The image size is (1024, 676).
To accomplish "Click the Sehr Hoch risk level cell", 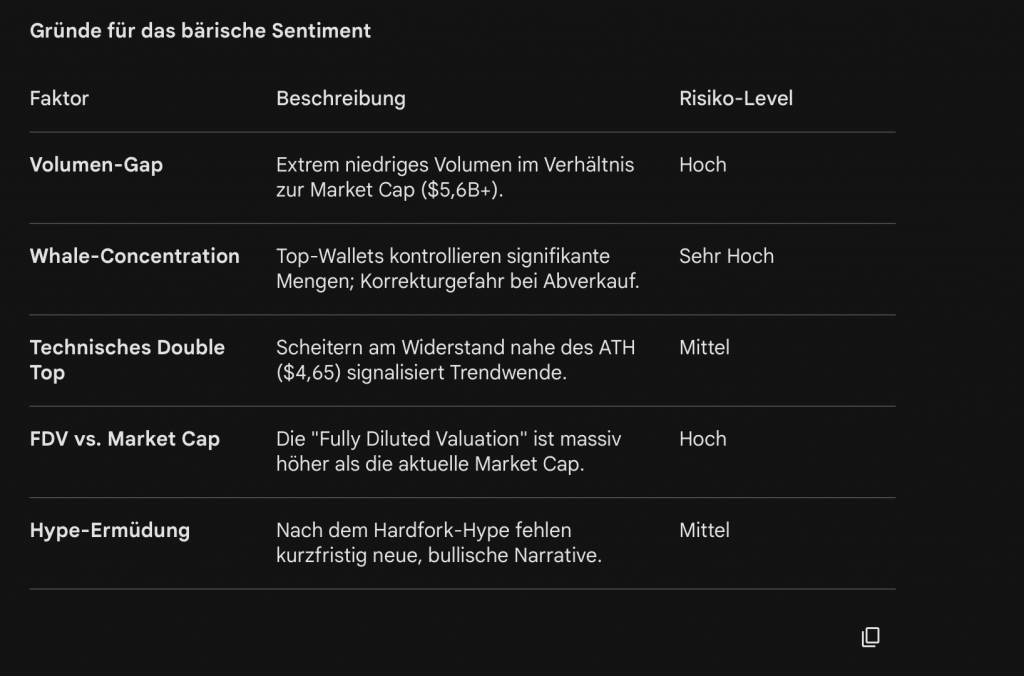I will point(726,256).
